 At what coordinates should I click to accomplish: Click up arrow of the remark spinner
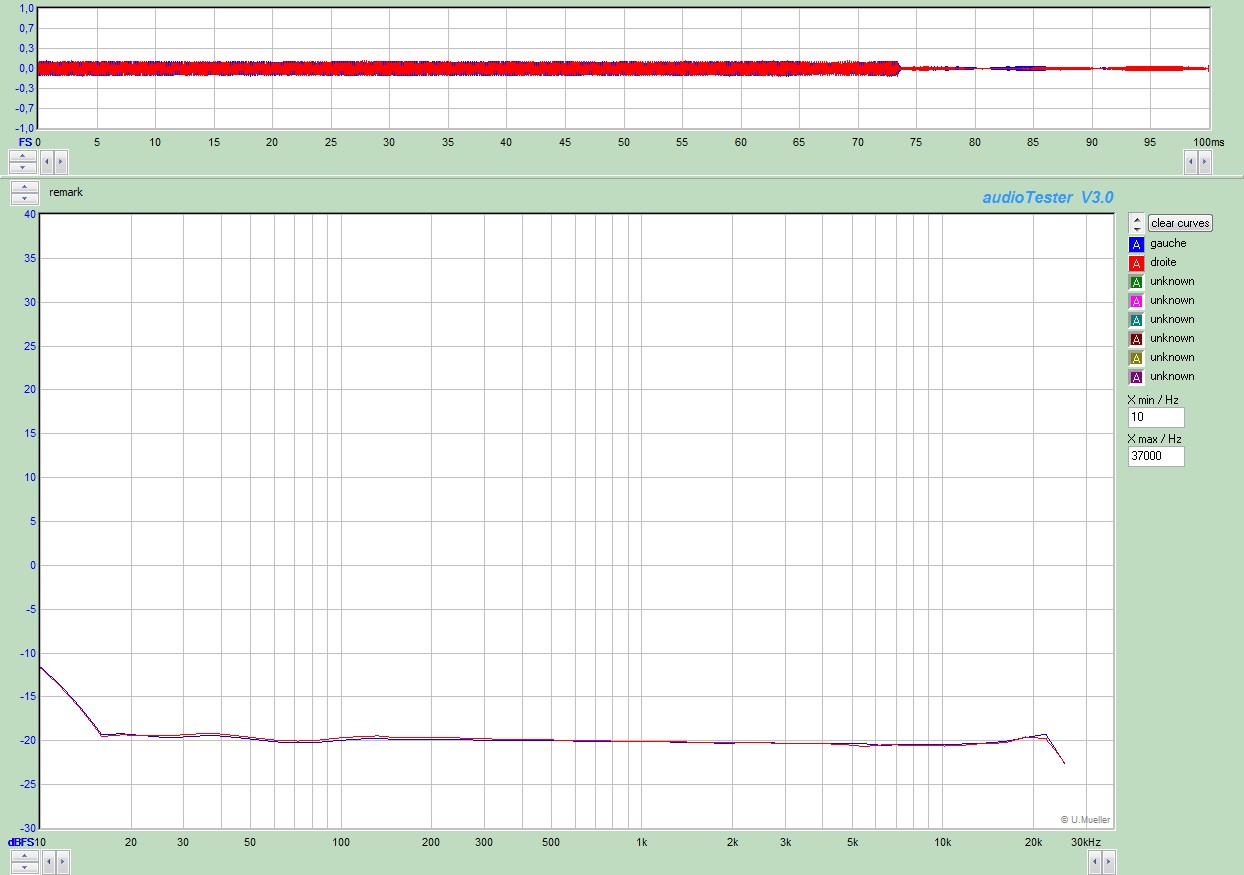24,187
